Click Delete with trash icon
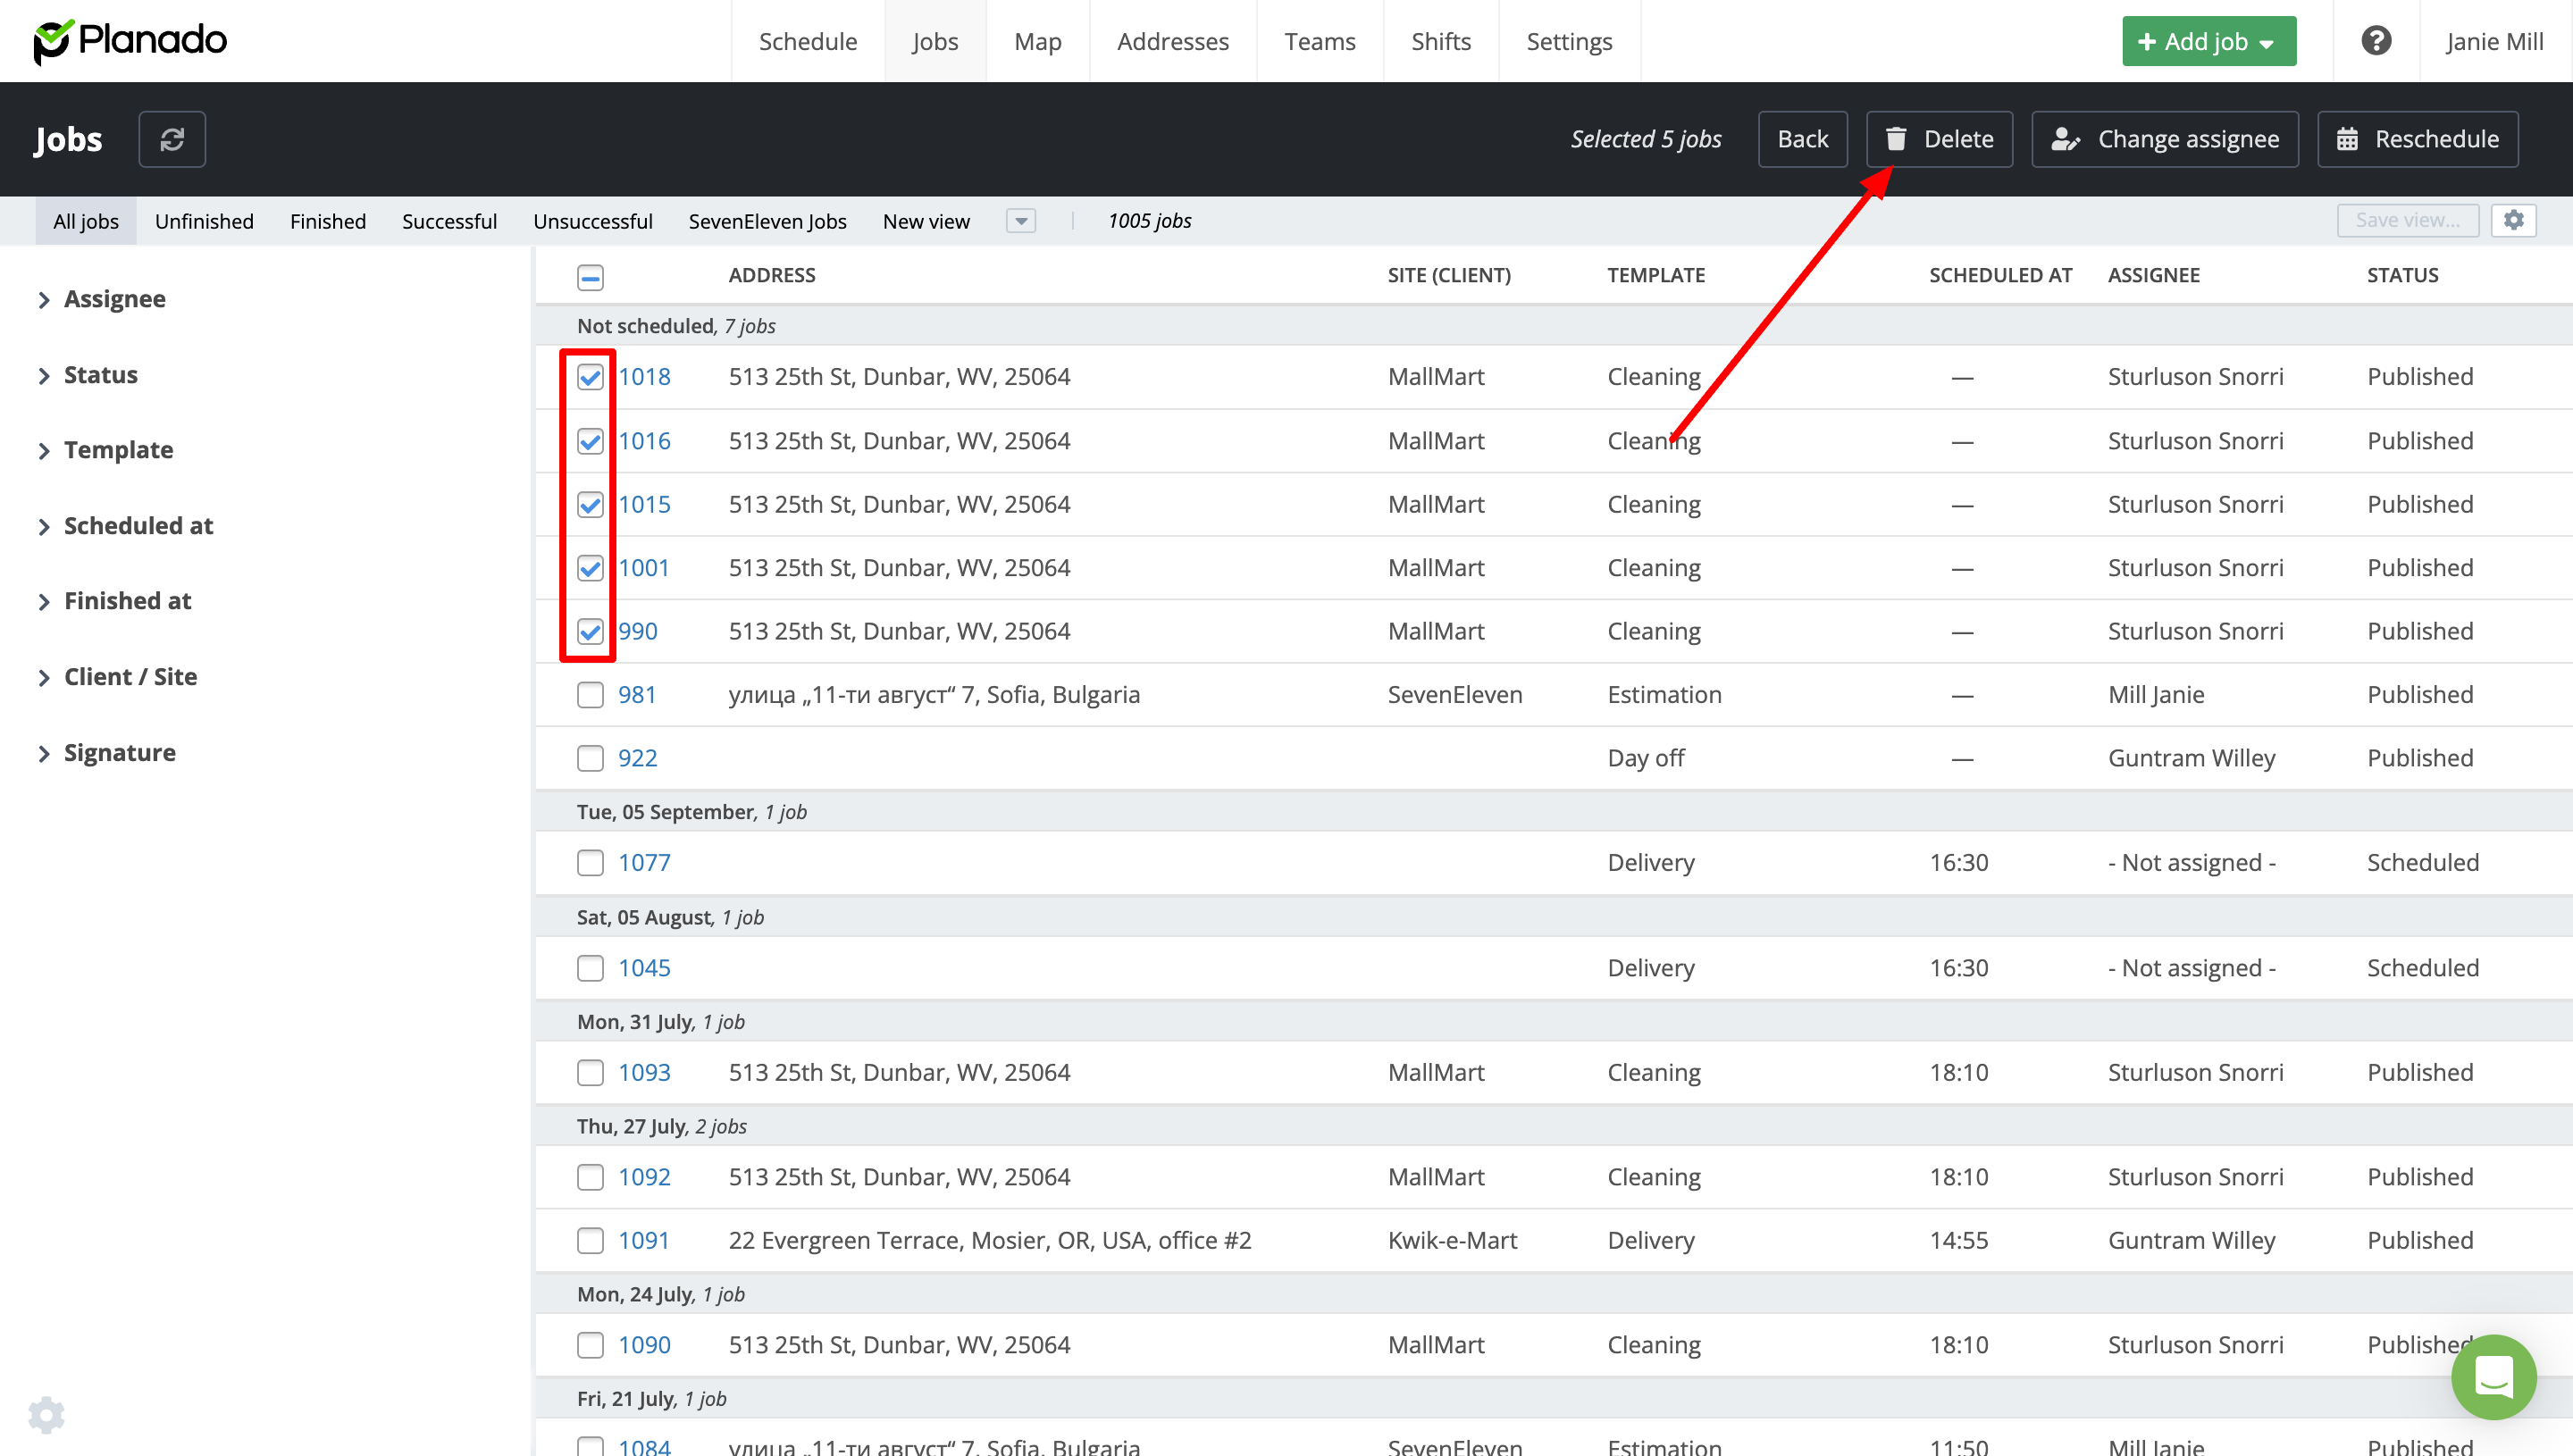 (1938, 139)
